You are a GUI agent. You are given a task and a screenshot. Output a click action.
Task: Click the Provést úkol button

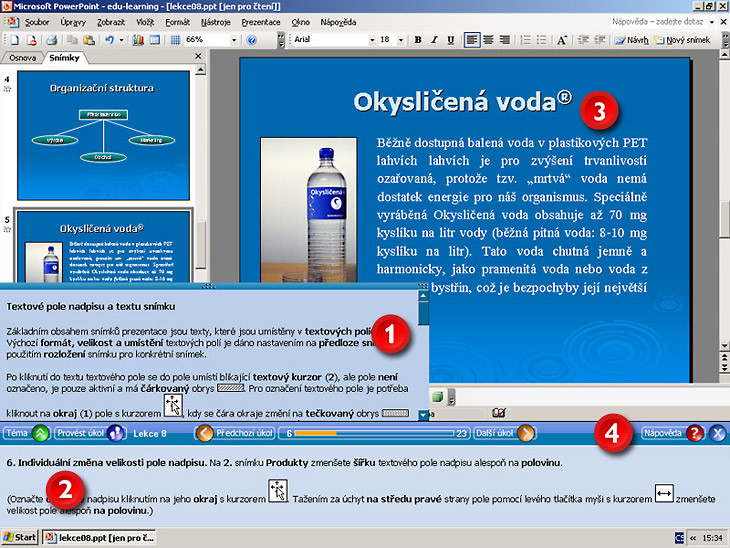coord(89,433)
